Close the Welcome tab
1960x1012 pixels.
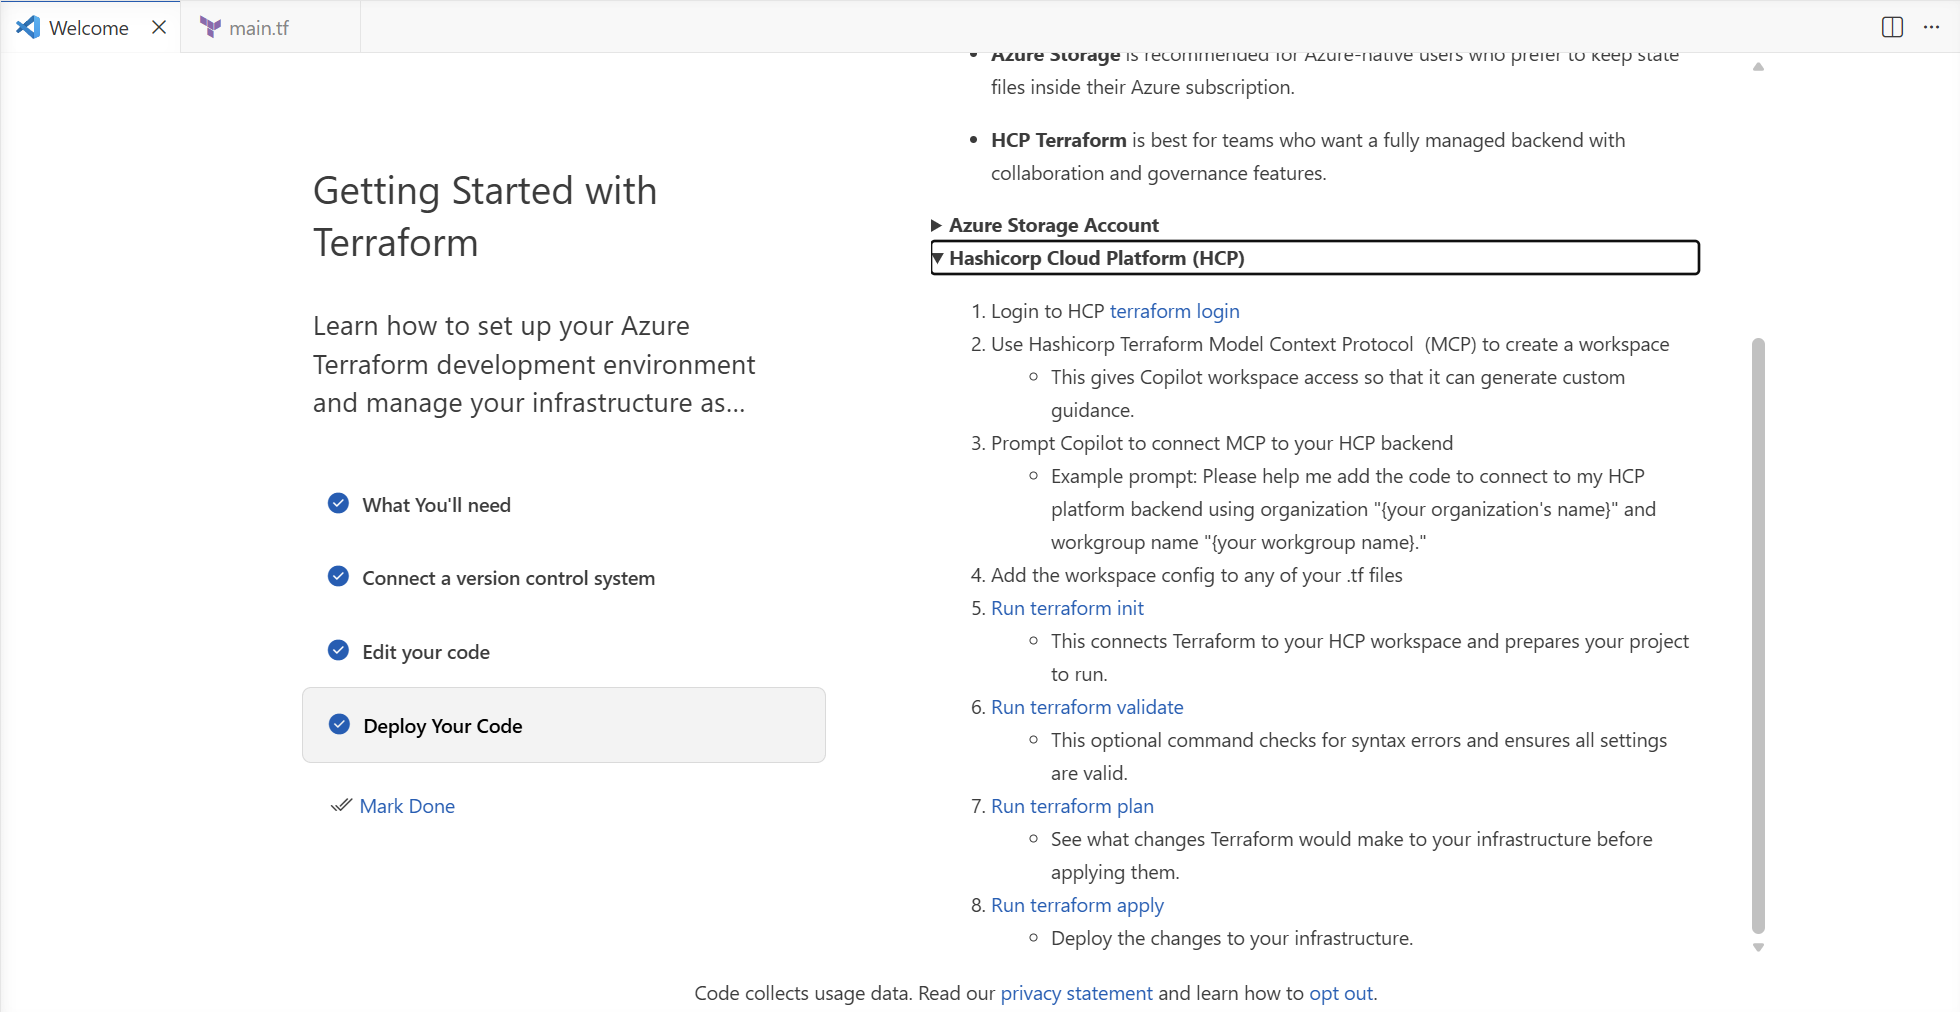point(159,27)
